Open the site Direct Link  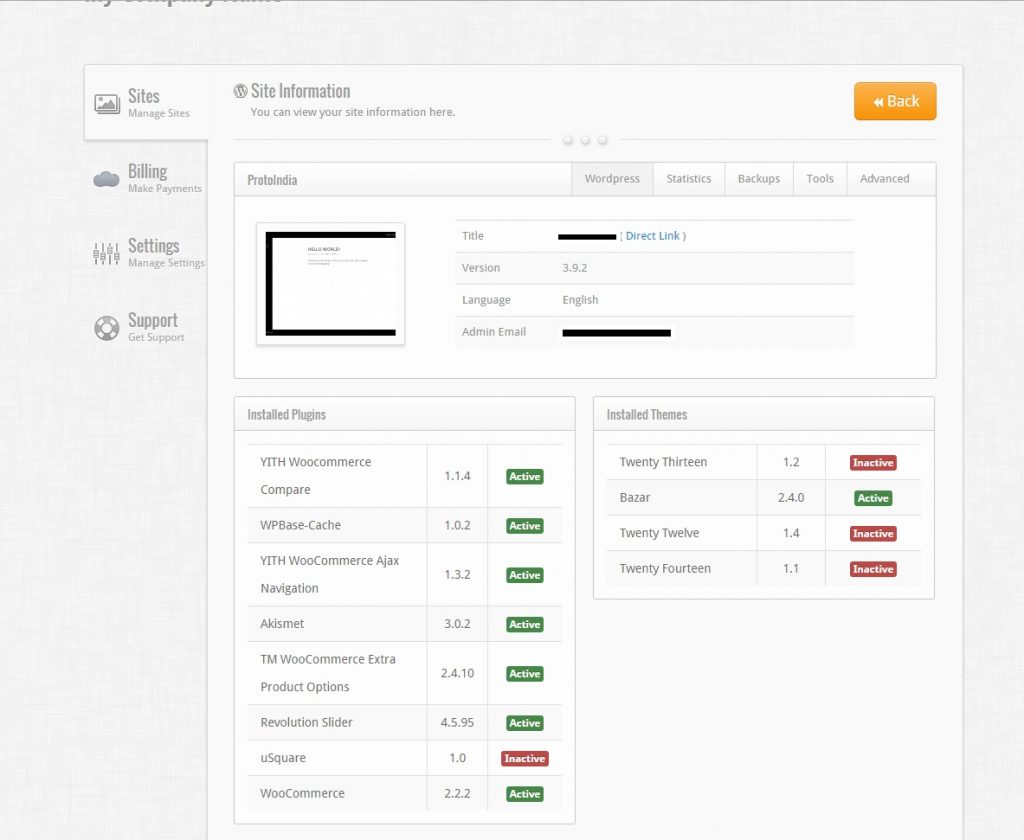point(652,236)
